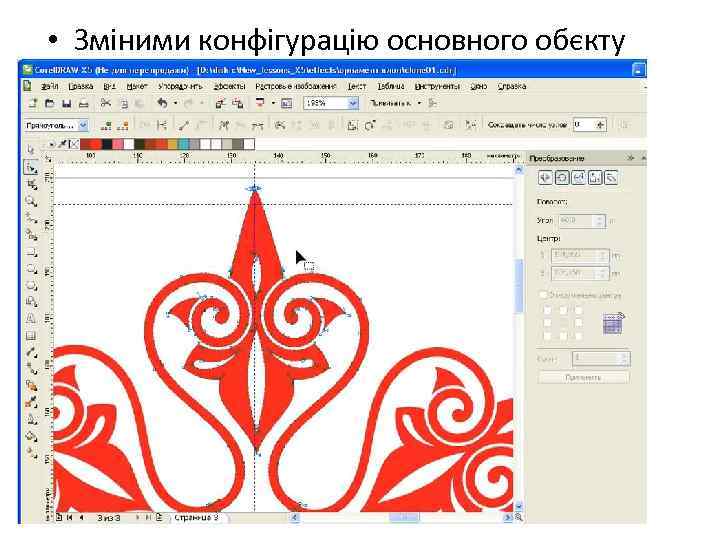The width and height of the screenshot is (720, 540).
Task: Select the Zoom tool in toolbox
Action: click(x=31, y=201)
